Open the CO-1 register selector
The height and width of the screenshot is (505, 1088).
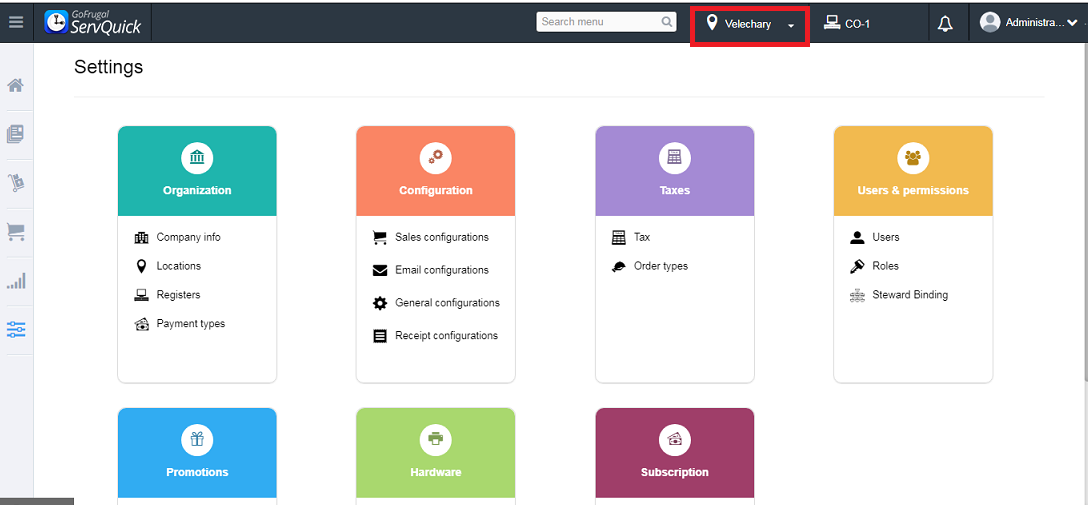pyautogui.click(x=846, y=23)
